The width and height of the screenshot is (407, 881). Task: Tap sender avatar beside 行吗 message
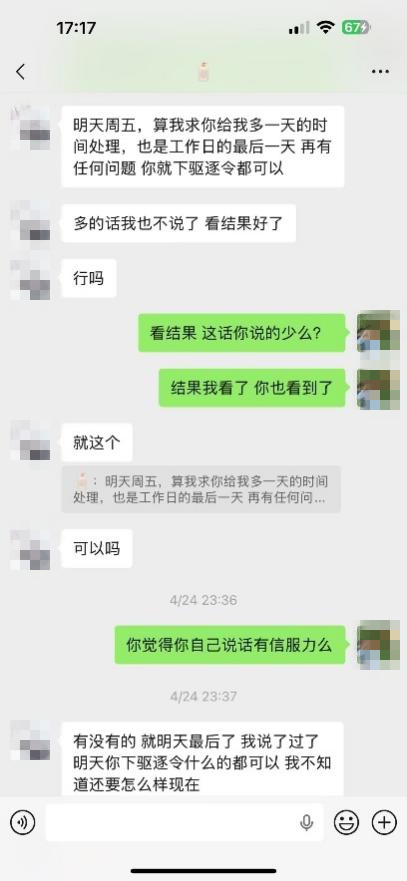click(30, 279)
